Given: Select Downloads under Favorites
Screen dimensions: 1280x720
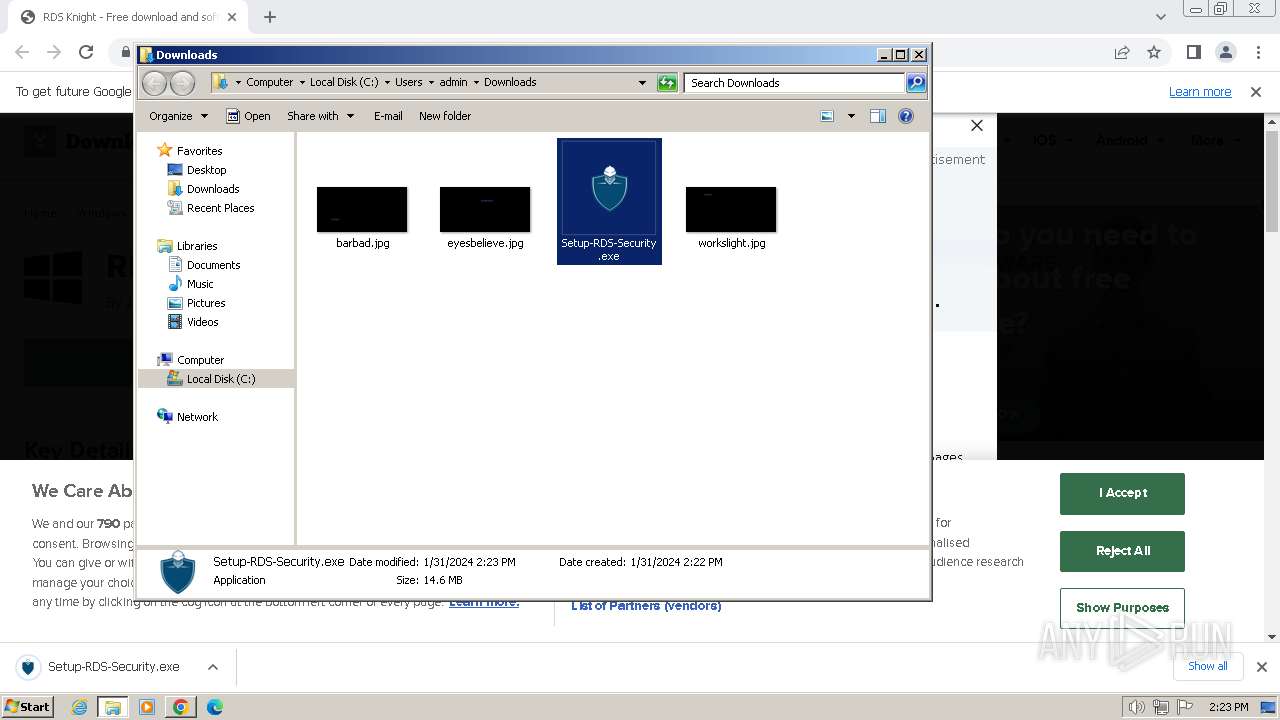Looking at the screenshot, I should tap(213, 189).
